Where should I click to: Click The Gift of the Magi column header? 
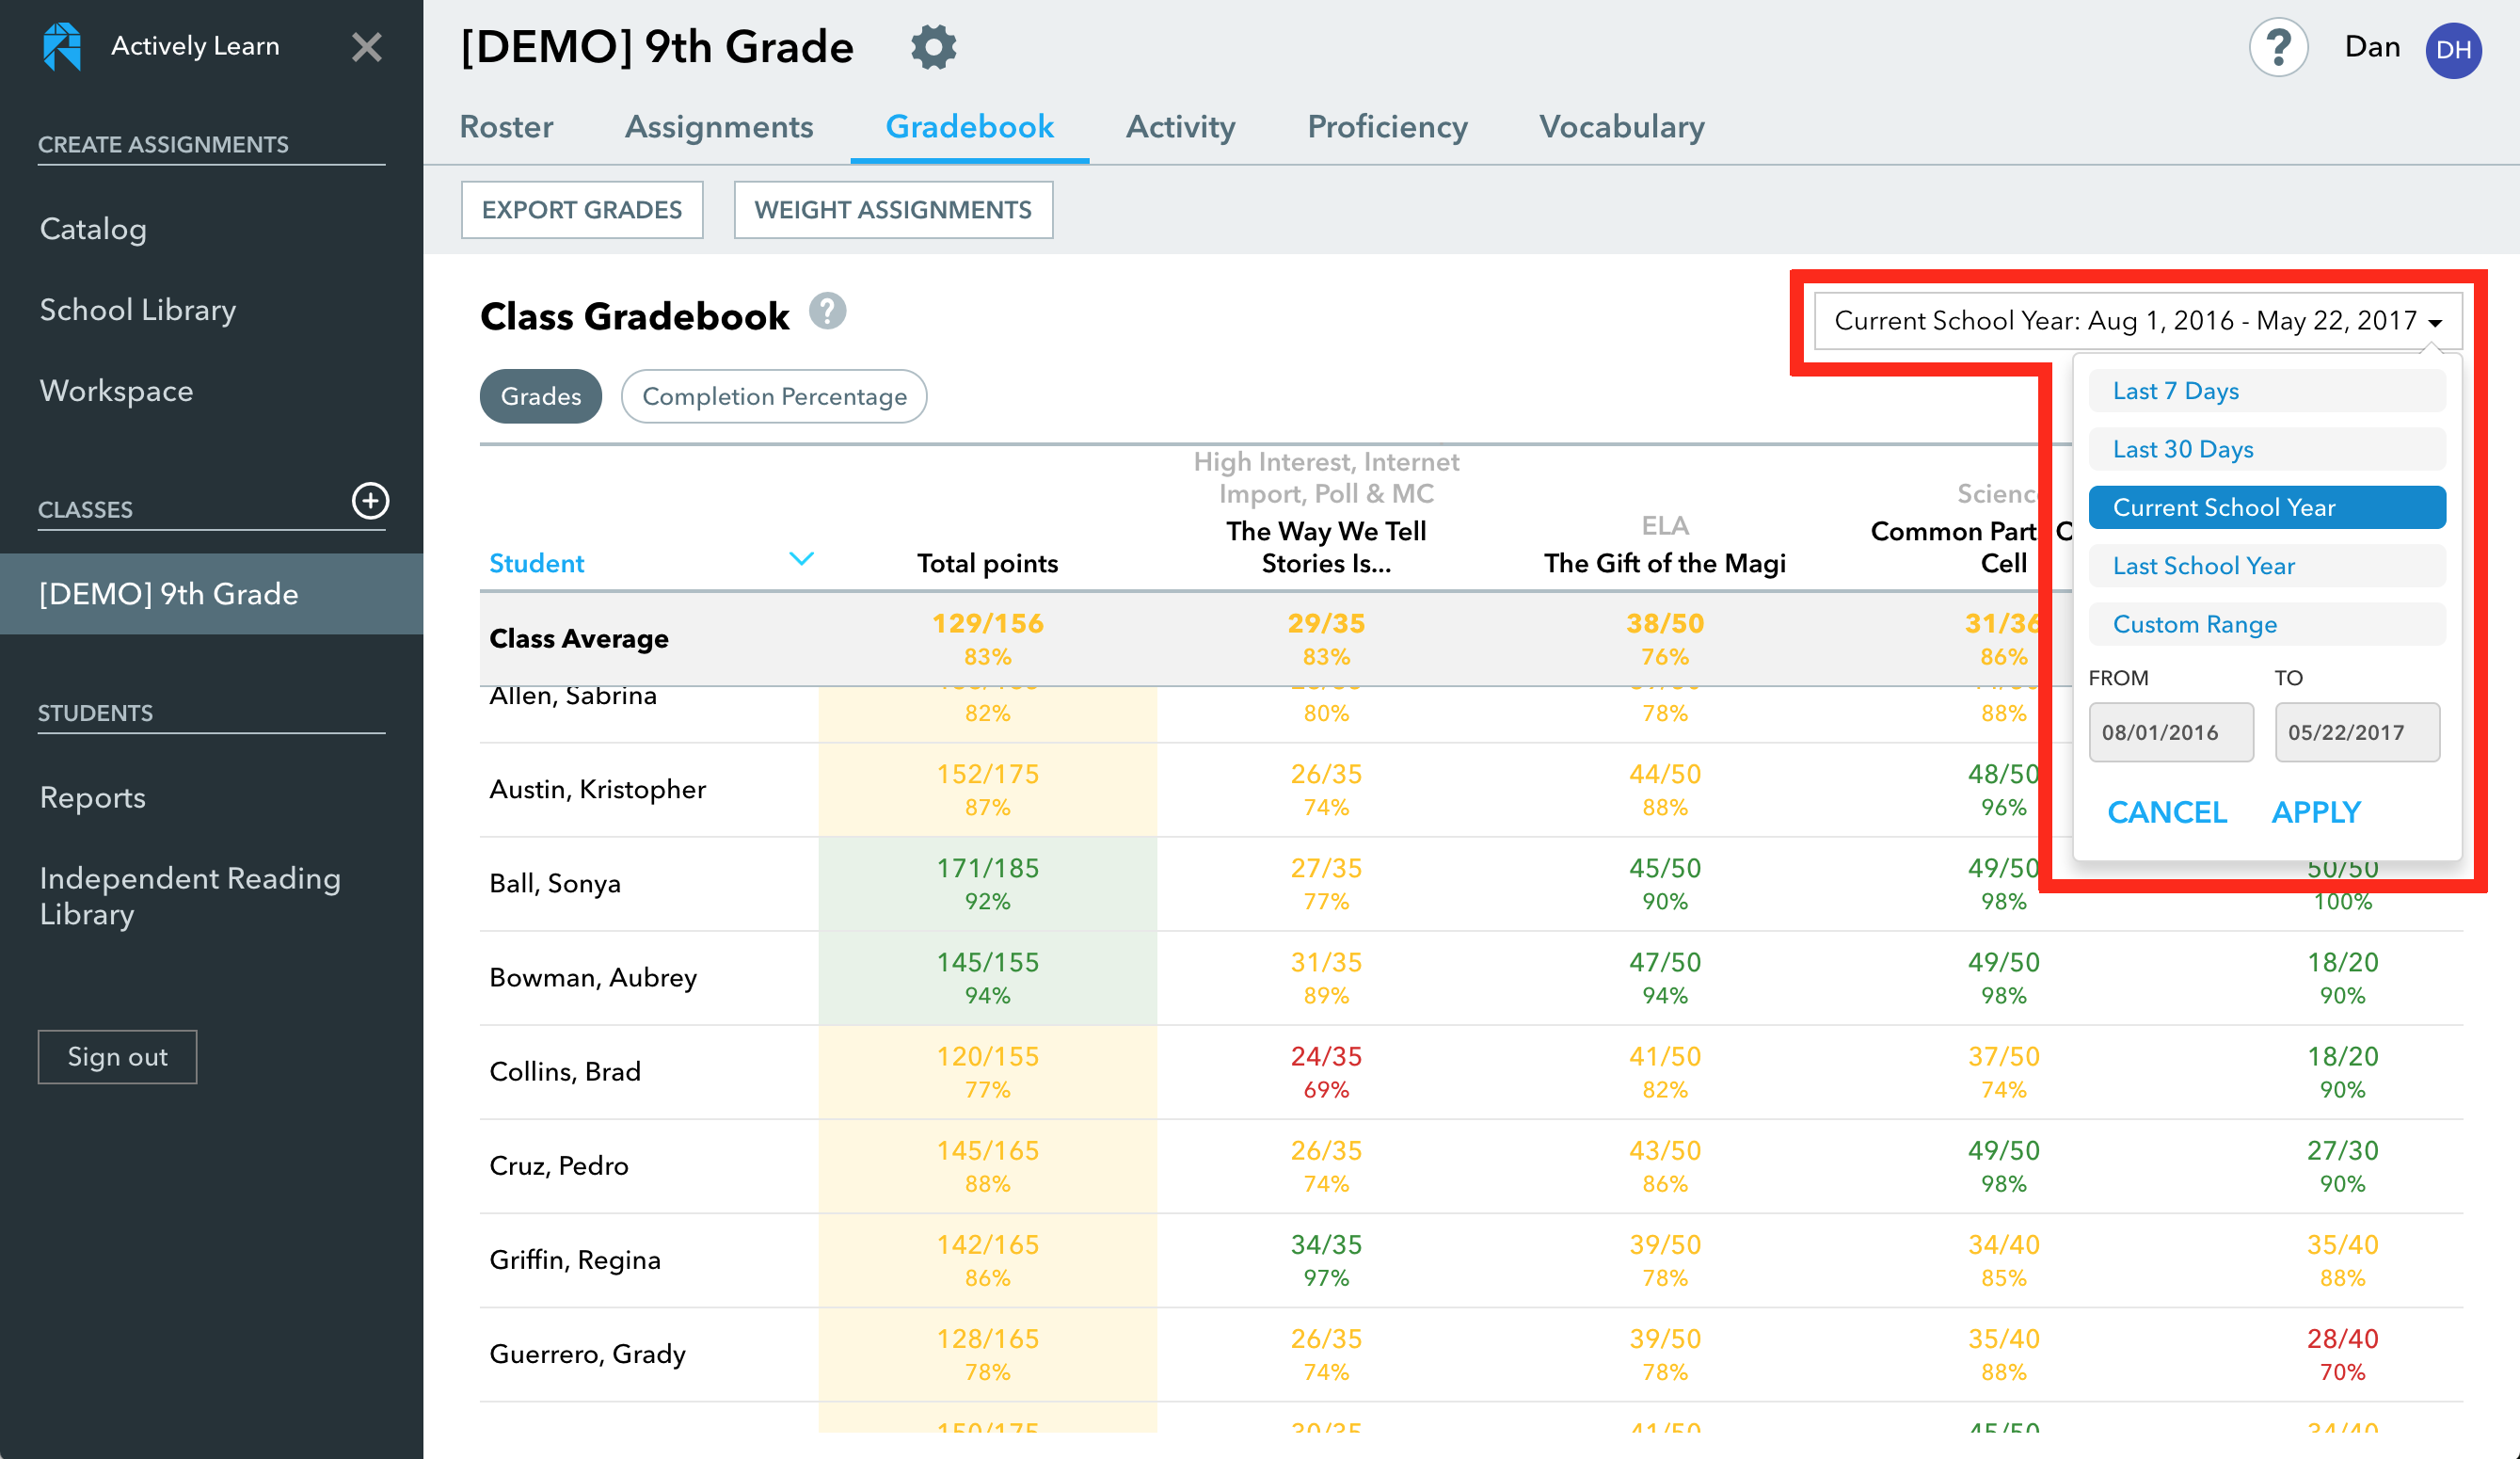pos(1664,563)
